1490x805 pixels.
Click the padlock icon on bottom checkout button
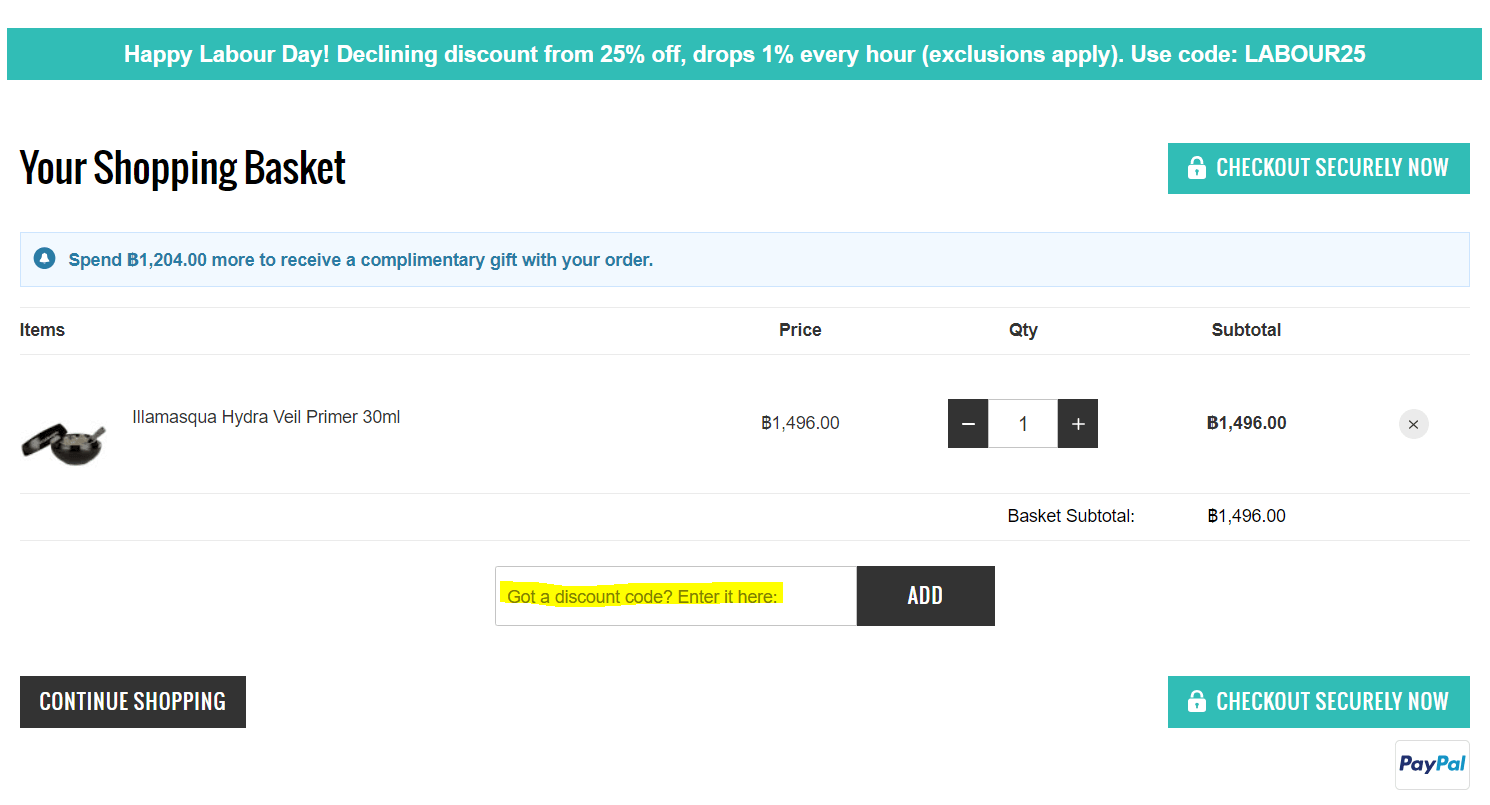point(1196,702)
